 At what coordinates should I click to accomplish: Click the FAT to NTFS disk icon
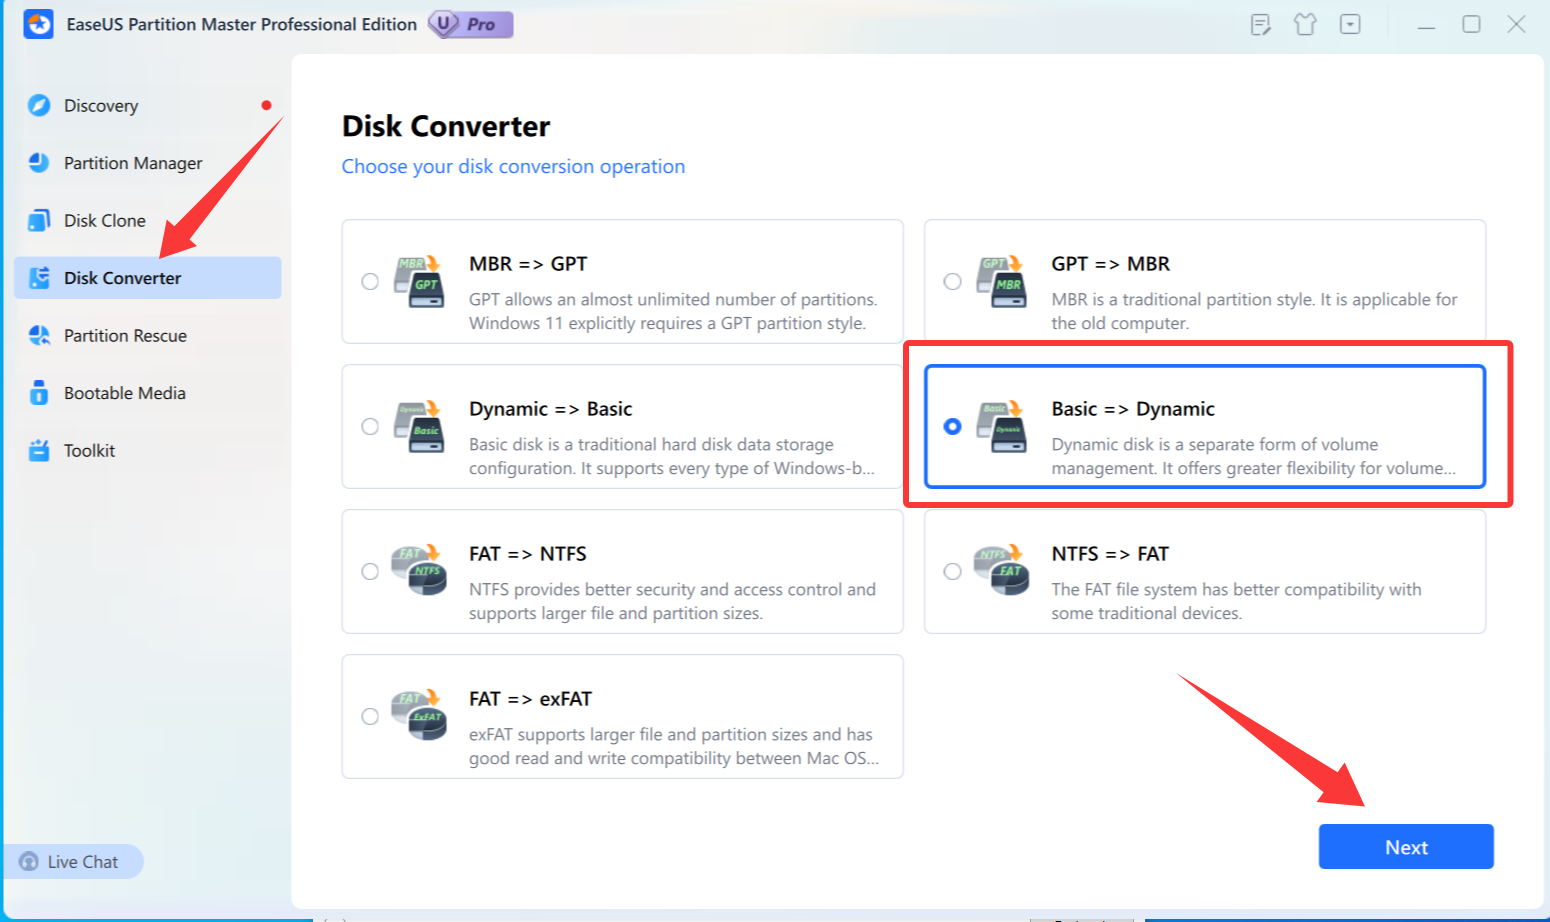click(x=420, y=571)
